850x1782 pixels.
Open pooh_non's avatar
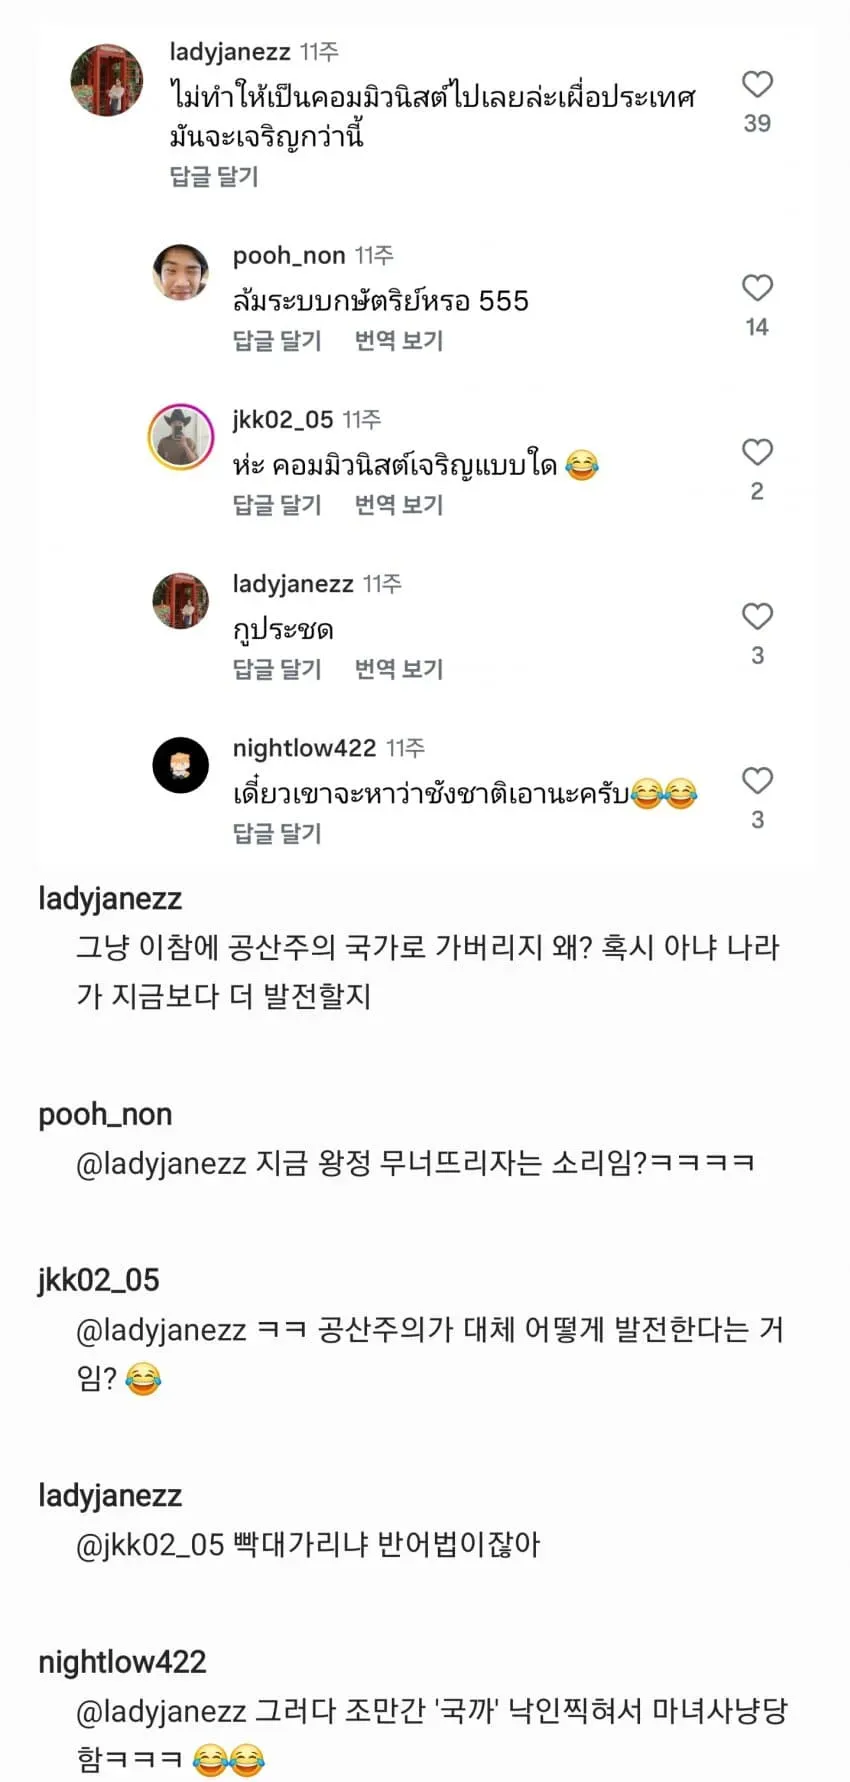(181, 272)
